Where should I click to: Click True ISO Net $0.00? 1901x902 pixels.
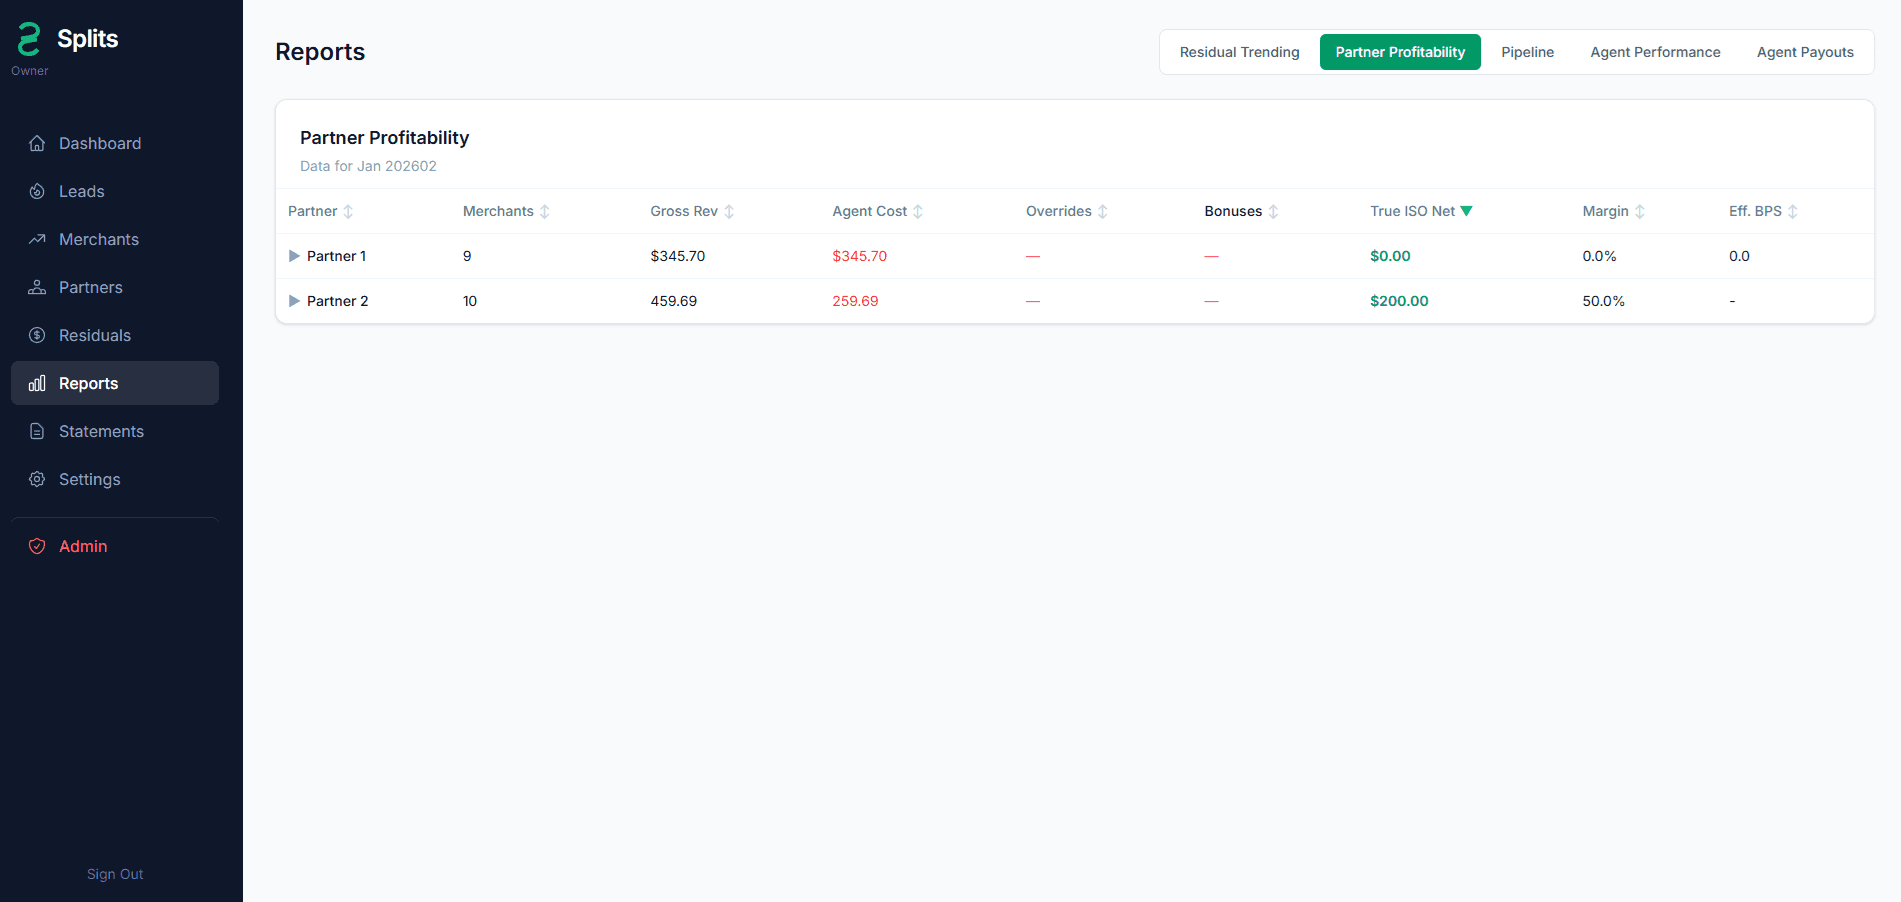tap(1390, 256)
